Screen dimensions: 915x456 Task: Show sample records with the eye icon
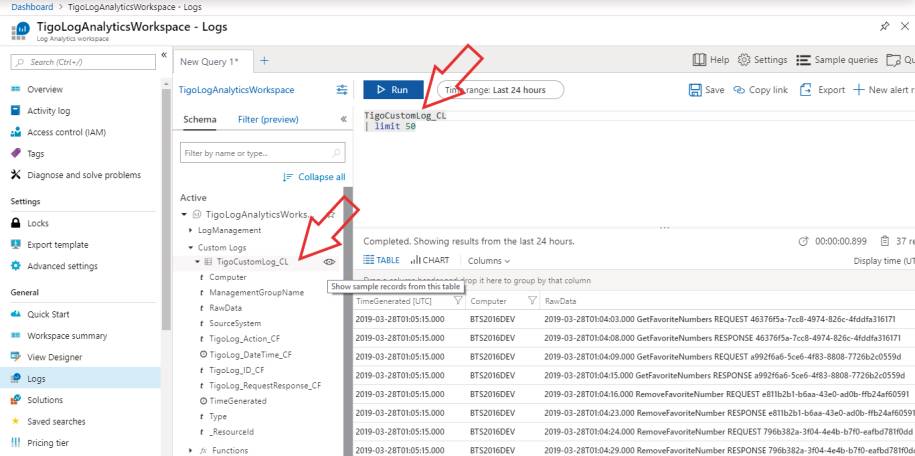click(x=330, y=262)
